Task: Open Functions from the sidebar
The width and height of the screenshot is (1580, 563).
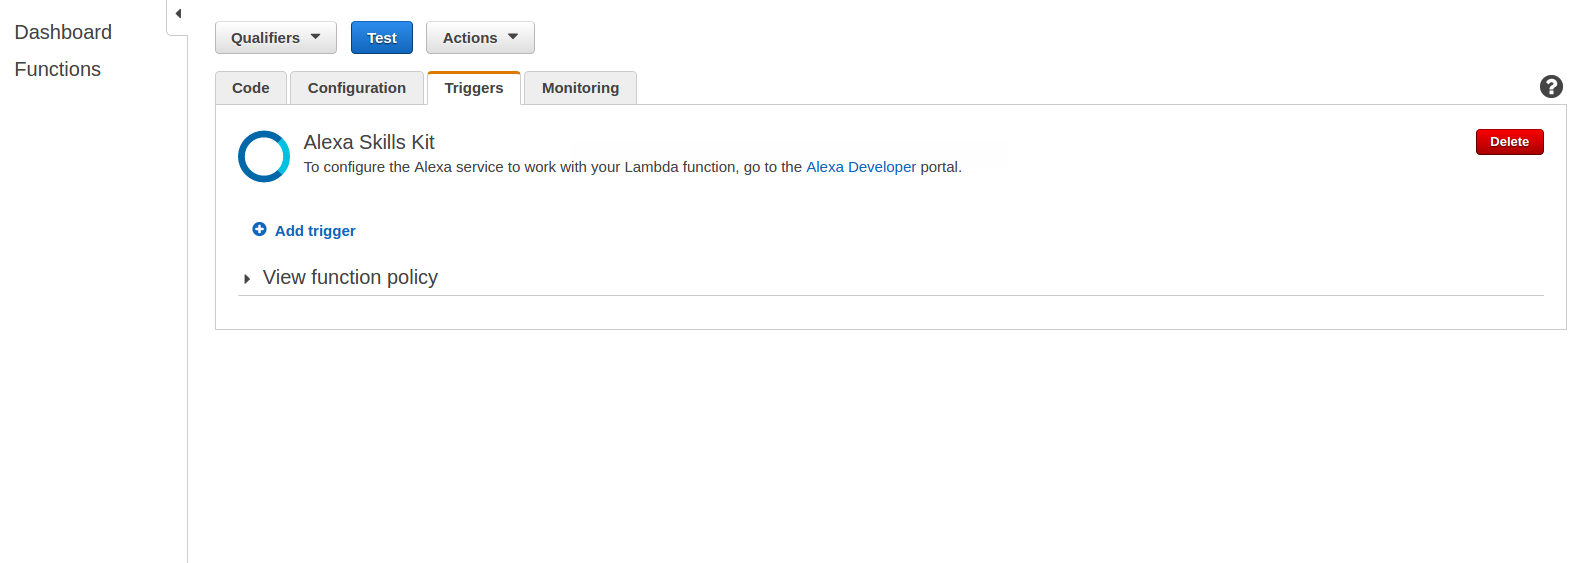Action: 58,69
